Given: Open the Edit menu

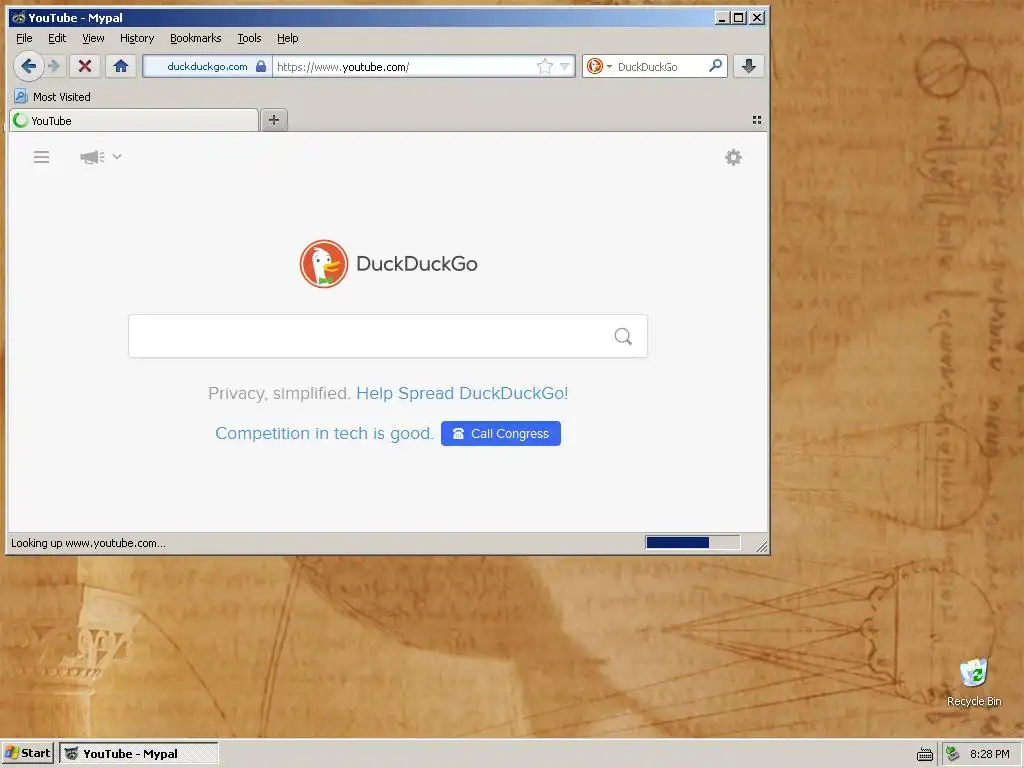Looking at the screenshot, I should 57,39.
